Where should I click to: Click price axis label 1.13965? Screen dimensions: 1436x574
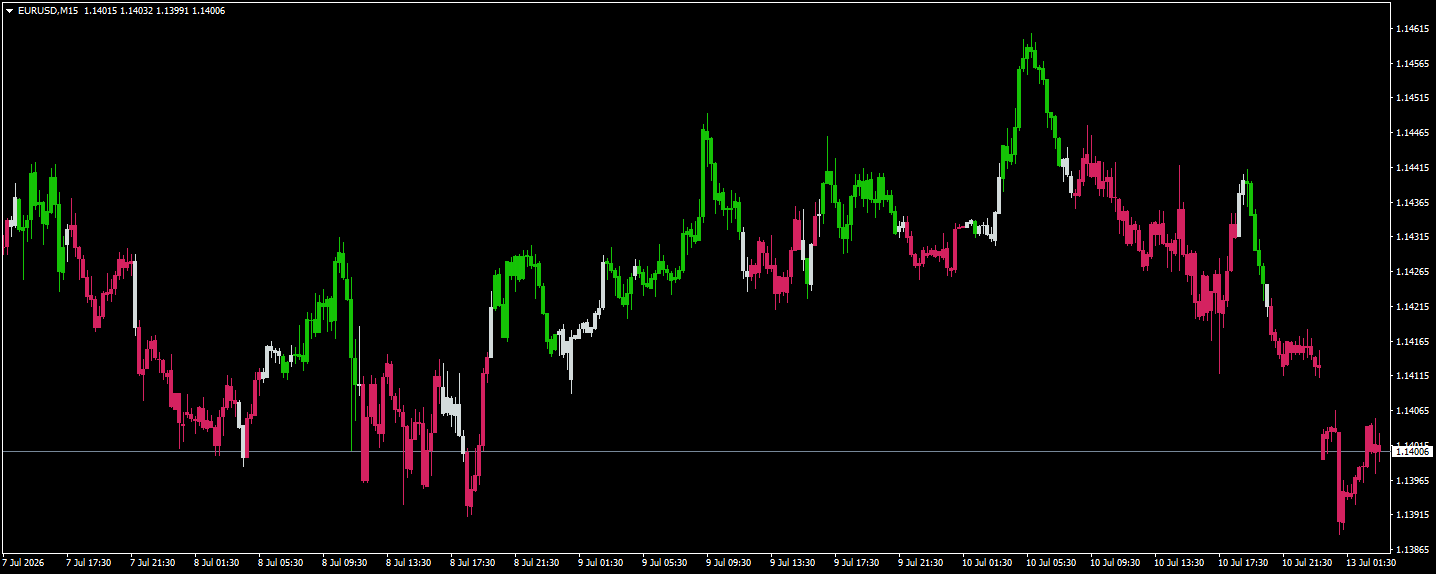click(x=1411, y=481)
